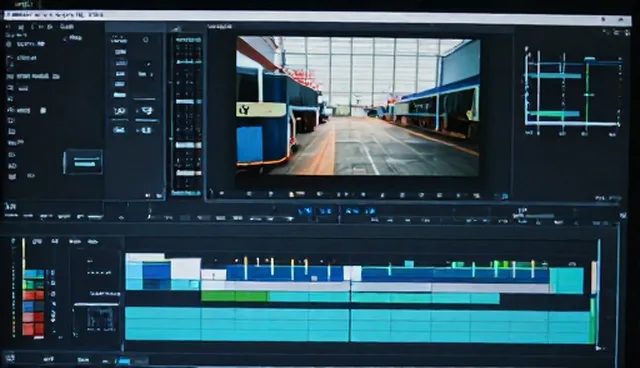Click the leftmost yellow marker on the blue clip

pyautogui.click(x=246, y=268)
